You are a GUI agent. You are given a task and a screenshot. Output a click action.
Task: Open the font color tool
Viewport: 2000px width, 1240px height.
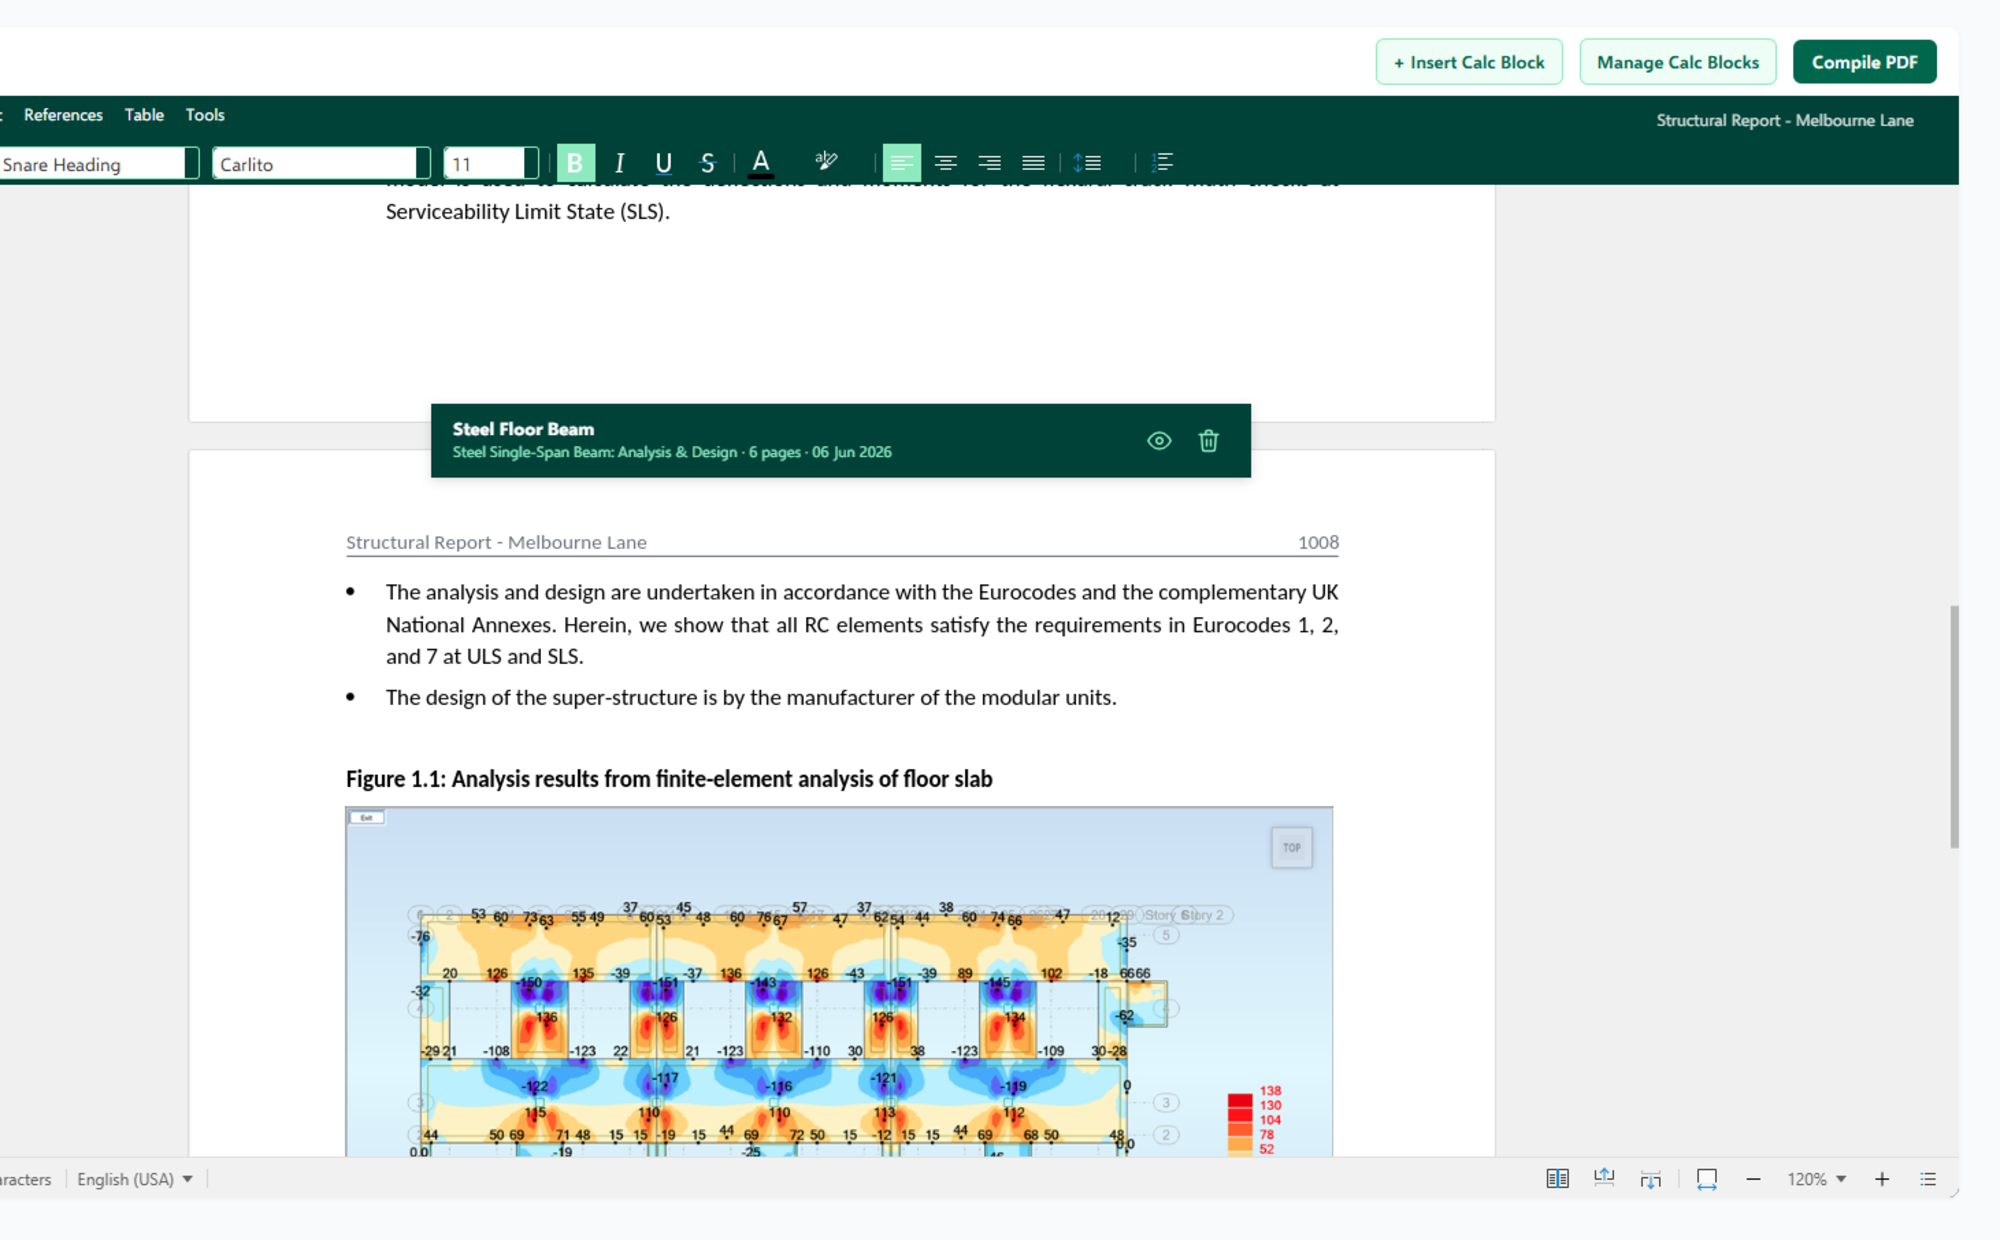[x=761, y=163]
